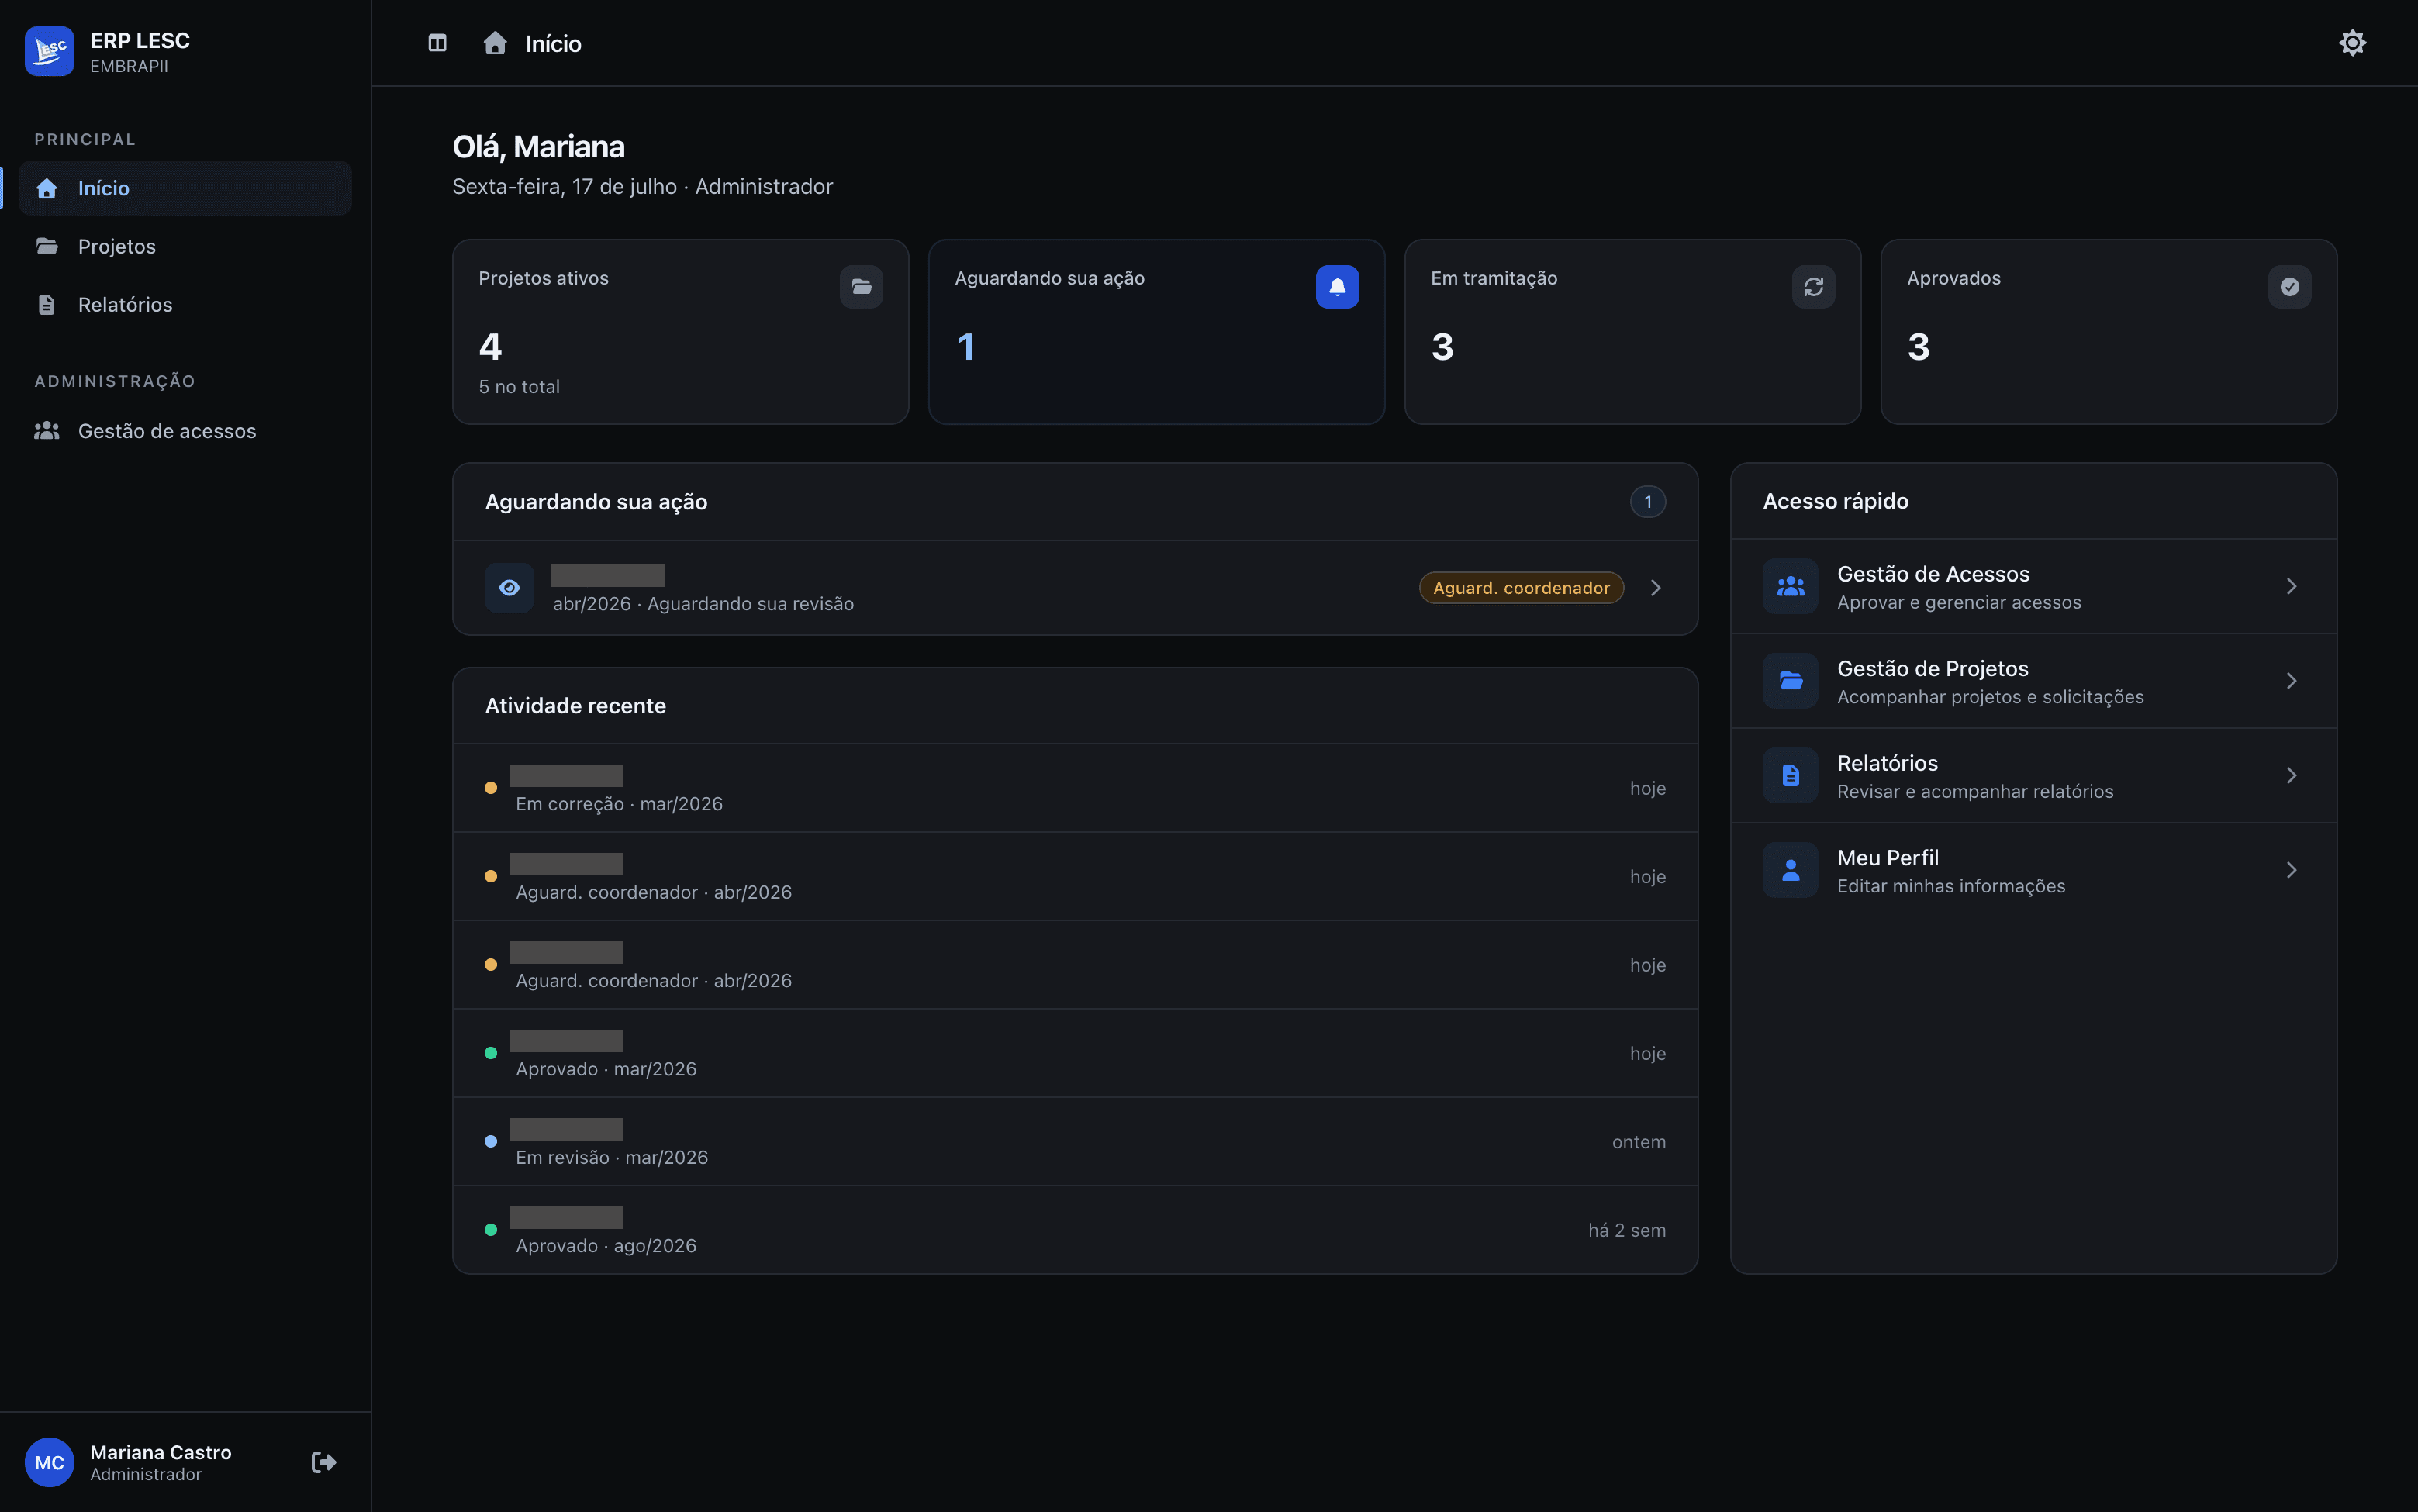Open the Aprovado · ago/2026 activity row
The width and height of the screenshot is (2418, 1512).
point(1075,1230)
